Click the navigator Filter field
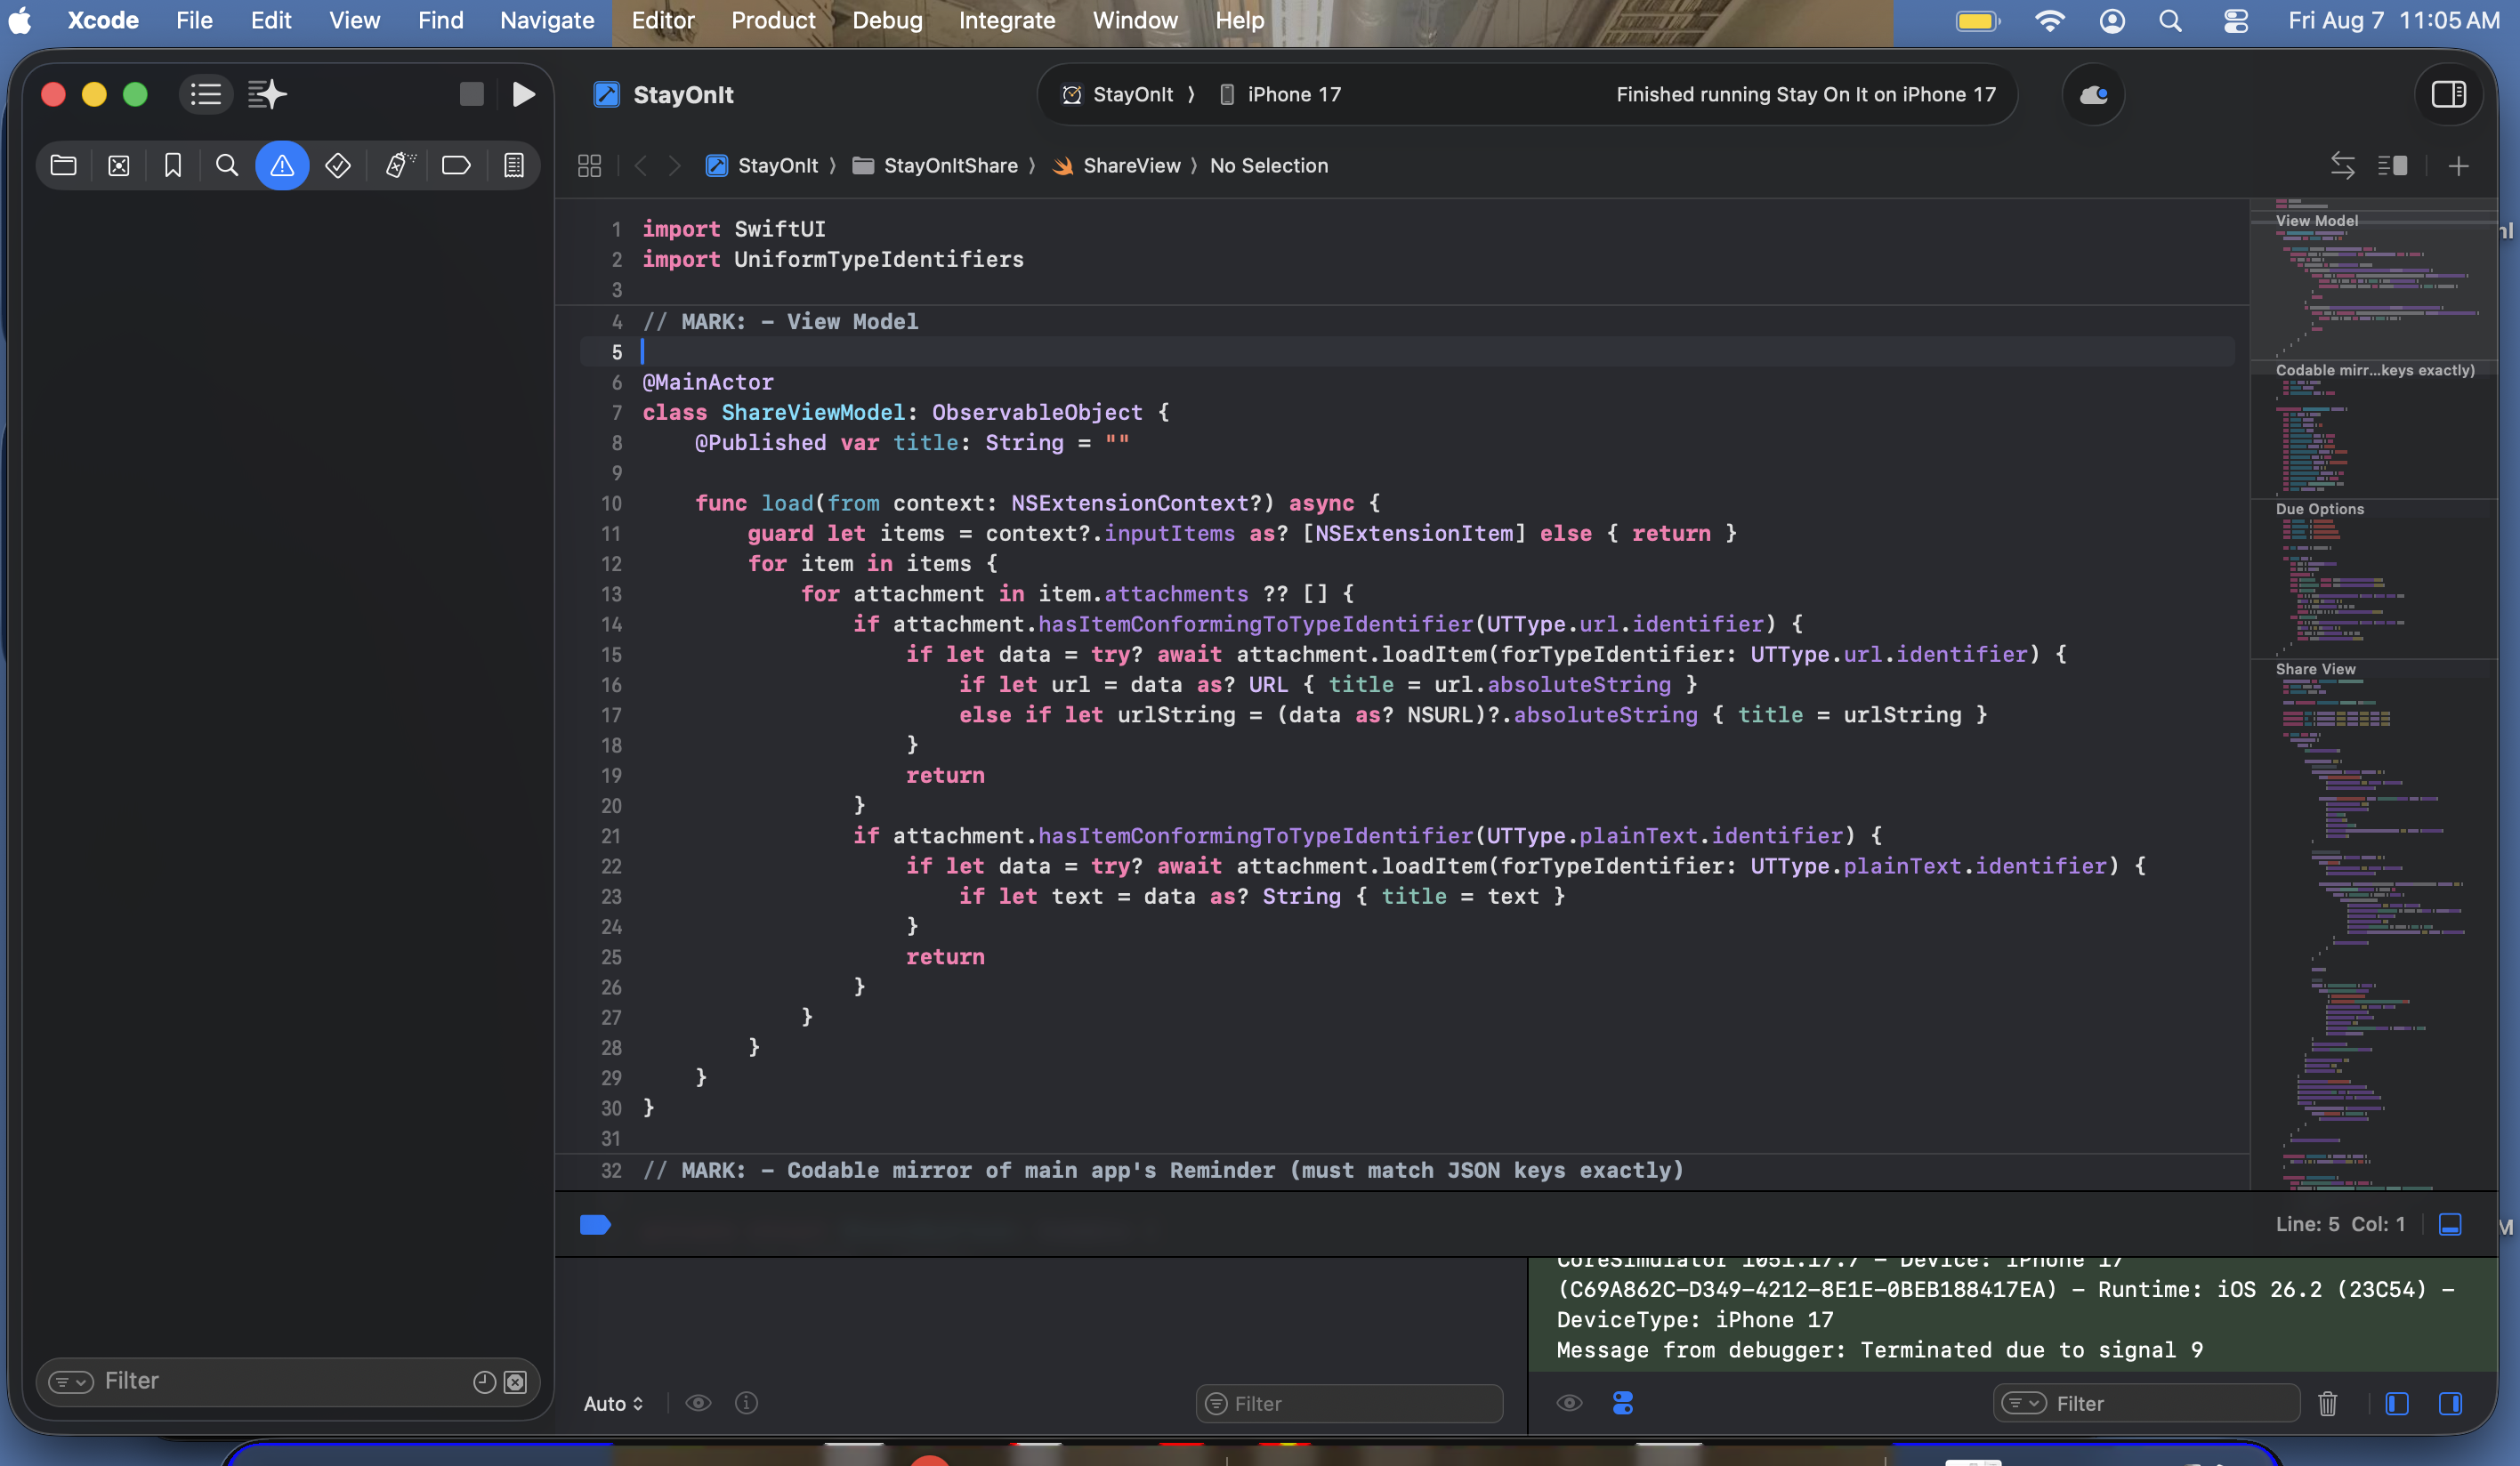Image resolution: width=2520 pixels, height=1466 pixels. pos(287,1381)
